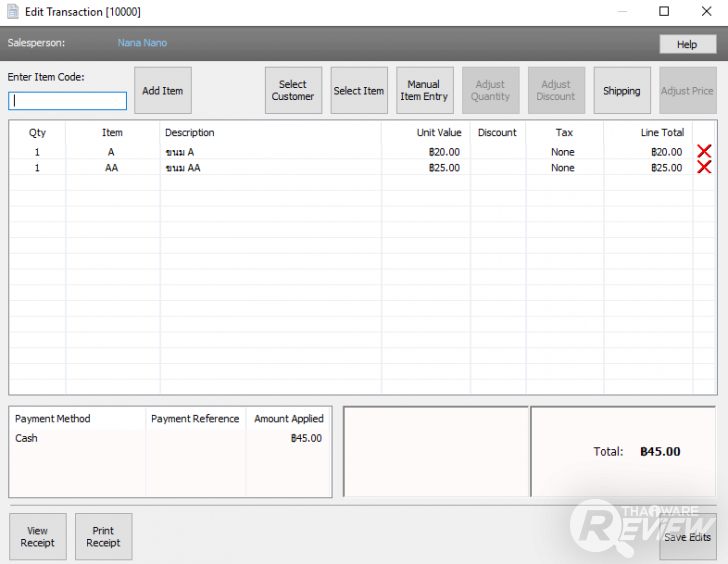Viewport: 728px width, 564px height.
Task: Close the Edit Transaction window
Action: tap(706, 11)
